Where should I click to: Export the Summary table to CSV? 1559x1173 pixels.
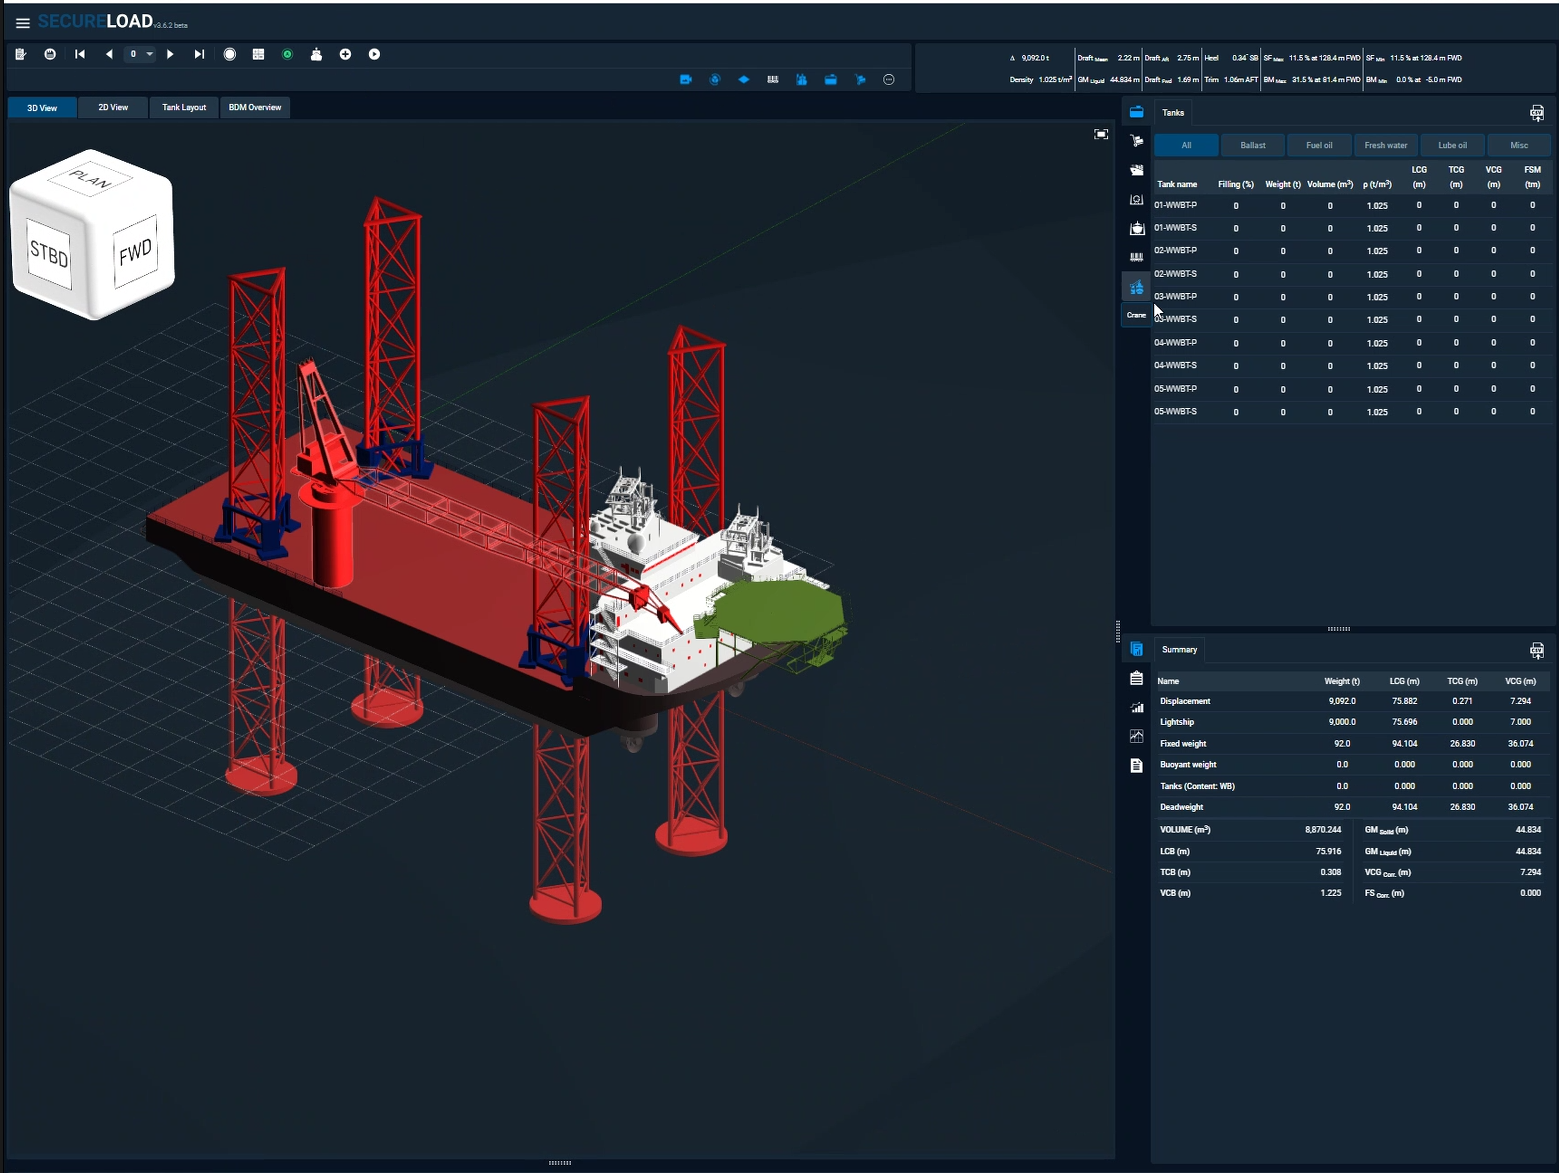pyautogui.click(x=1536, y=651)
